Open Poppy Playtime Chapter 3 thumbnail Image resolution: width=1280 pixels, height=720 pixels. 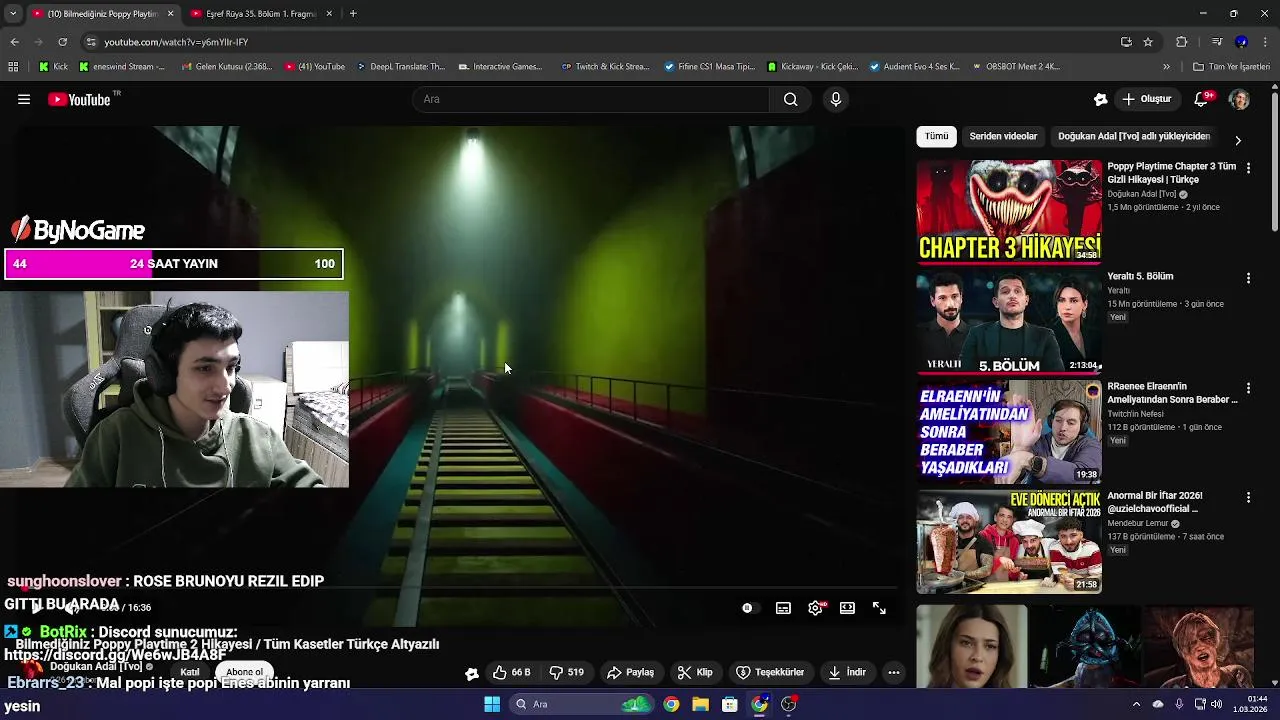click(x=1009, y=212)
